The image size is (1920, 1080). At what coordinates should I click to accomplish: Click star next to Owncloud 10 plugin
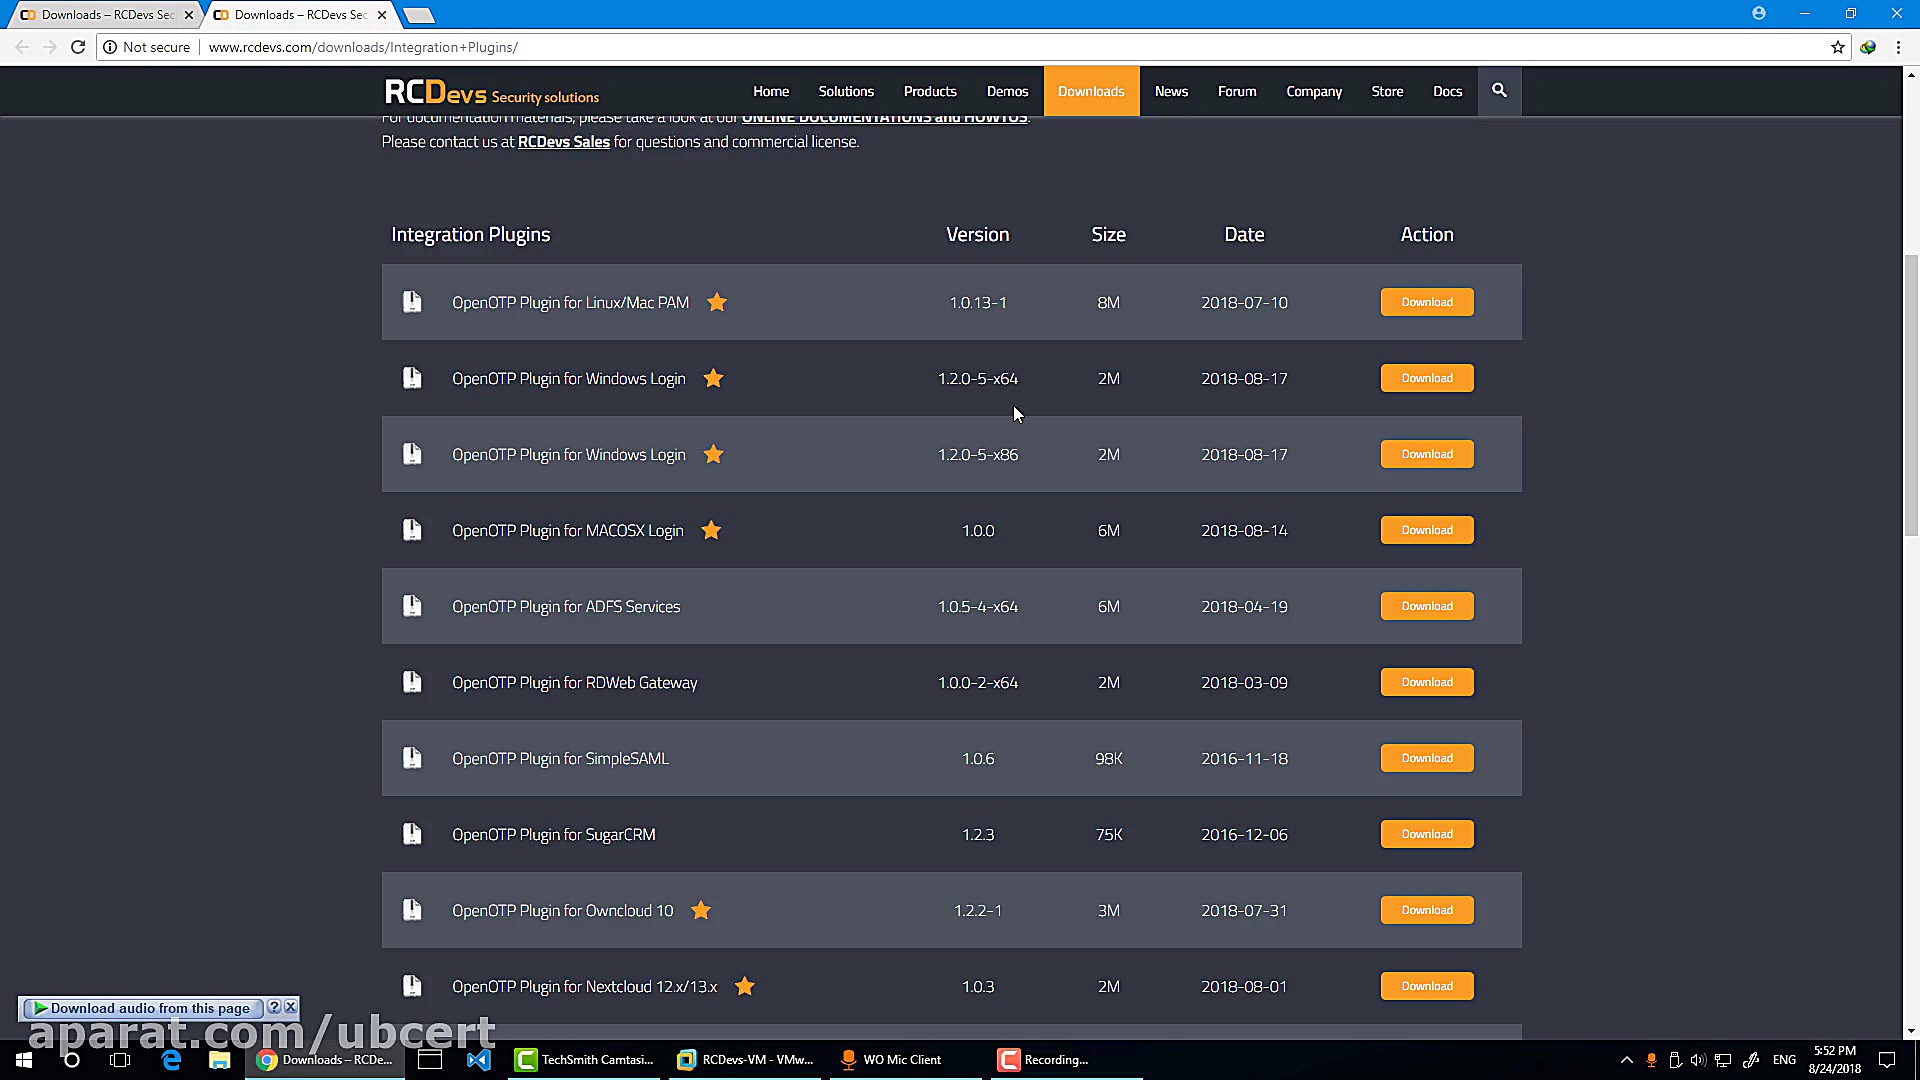701,910
